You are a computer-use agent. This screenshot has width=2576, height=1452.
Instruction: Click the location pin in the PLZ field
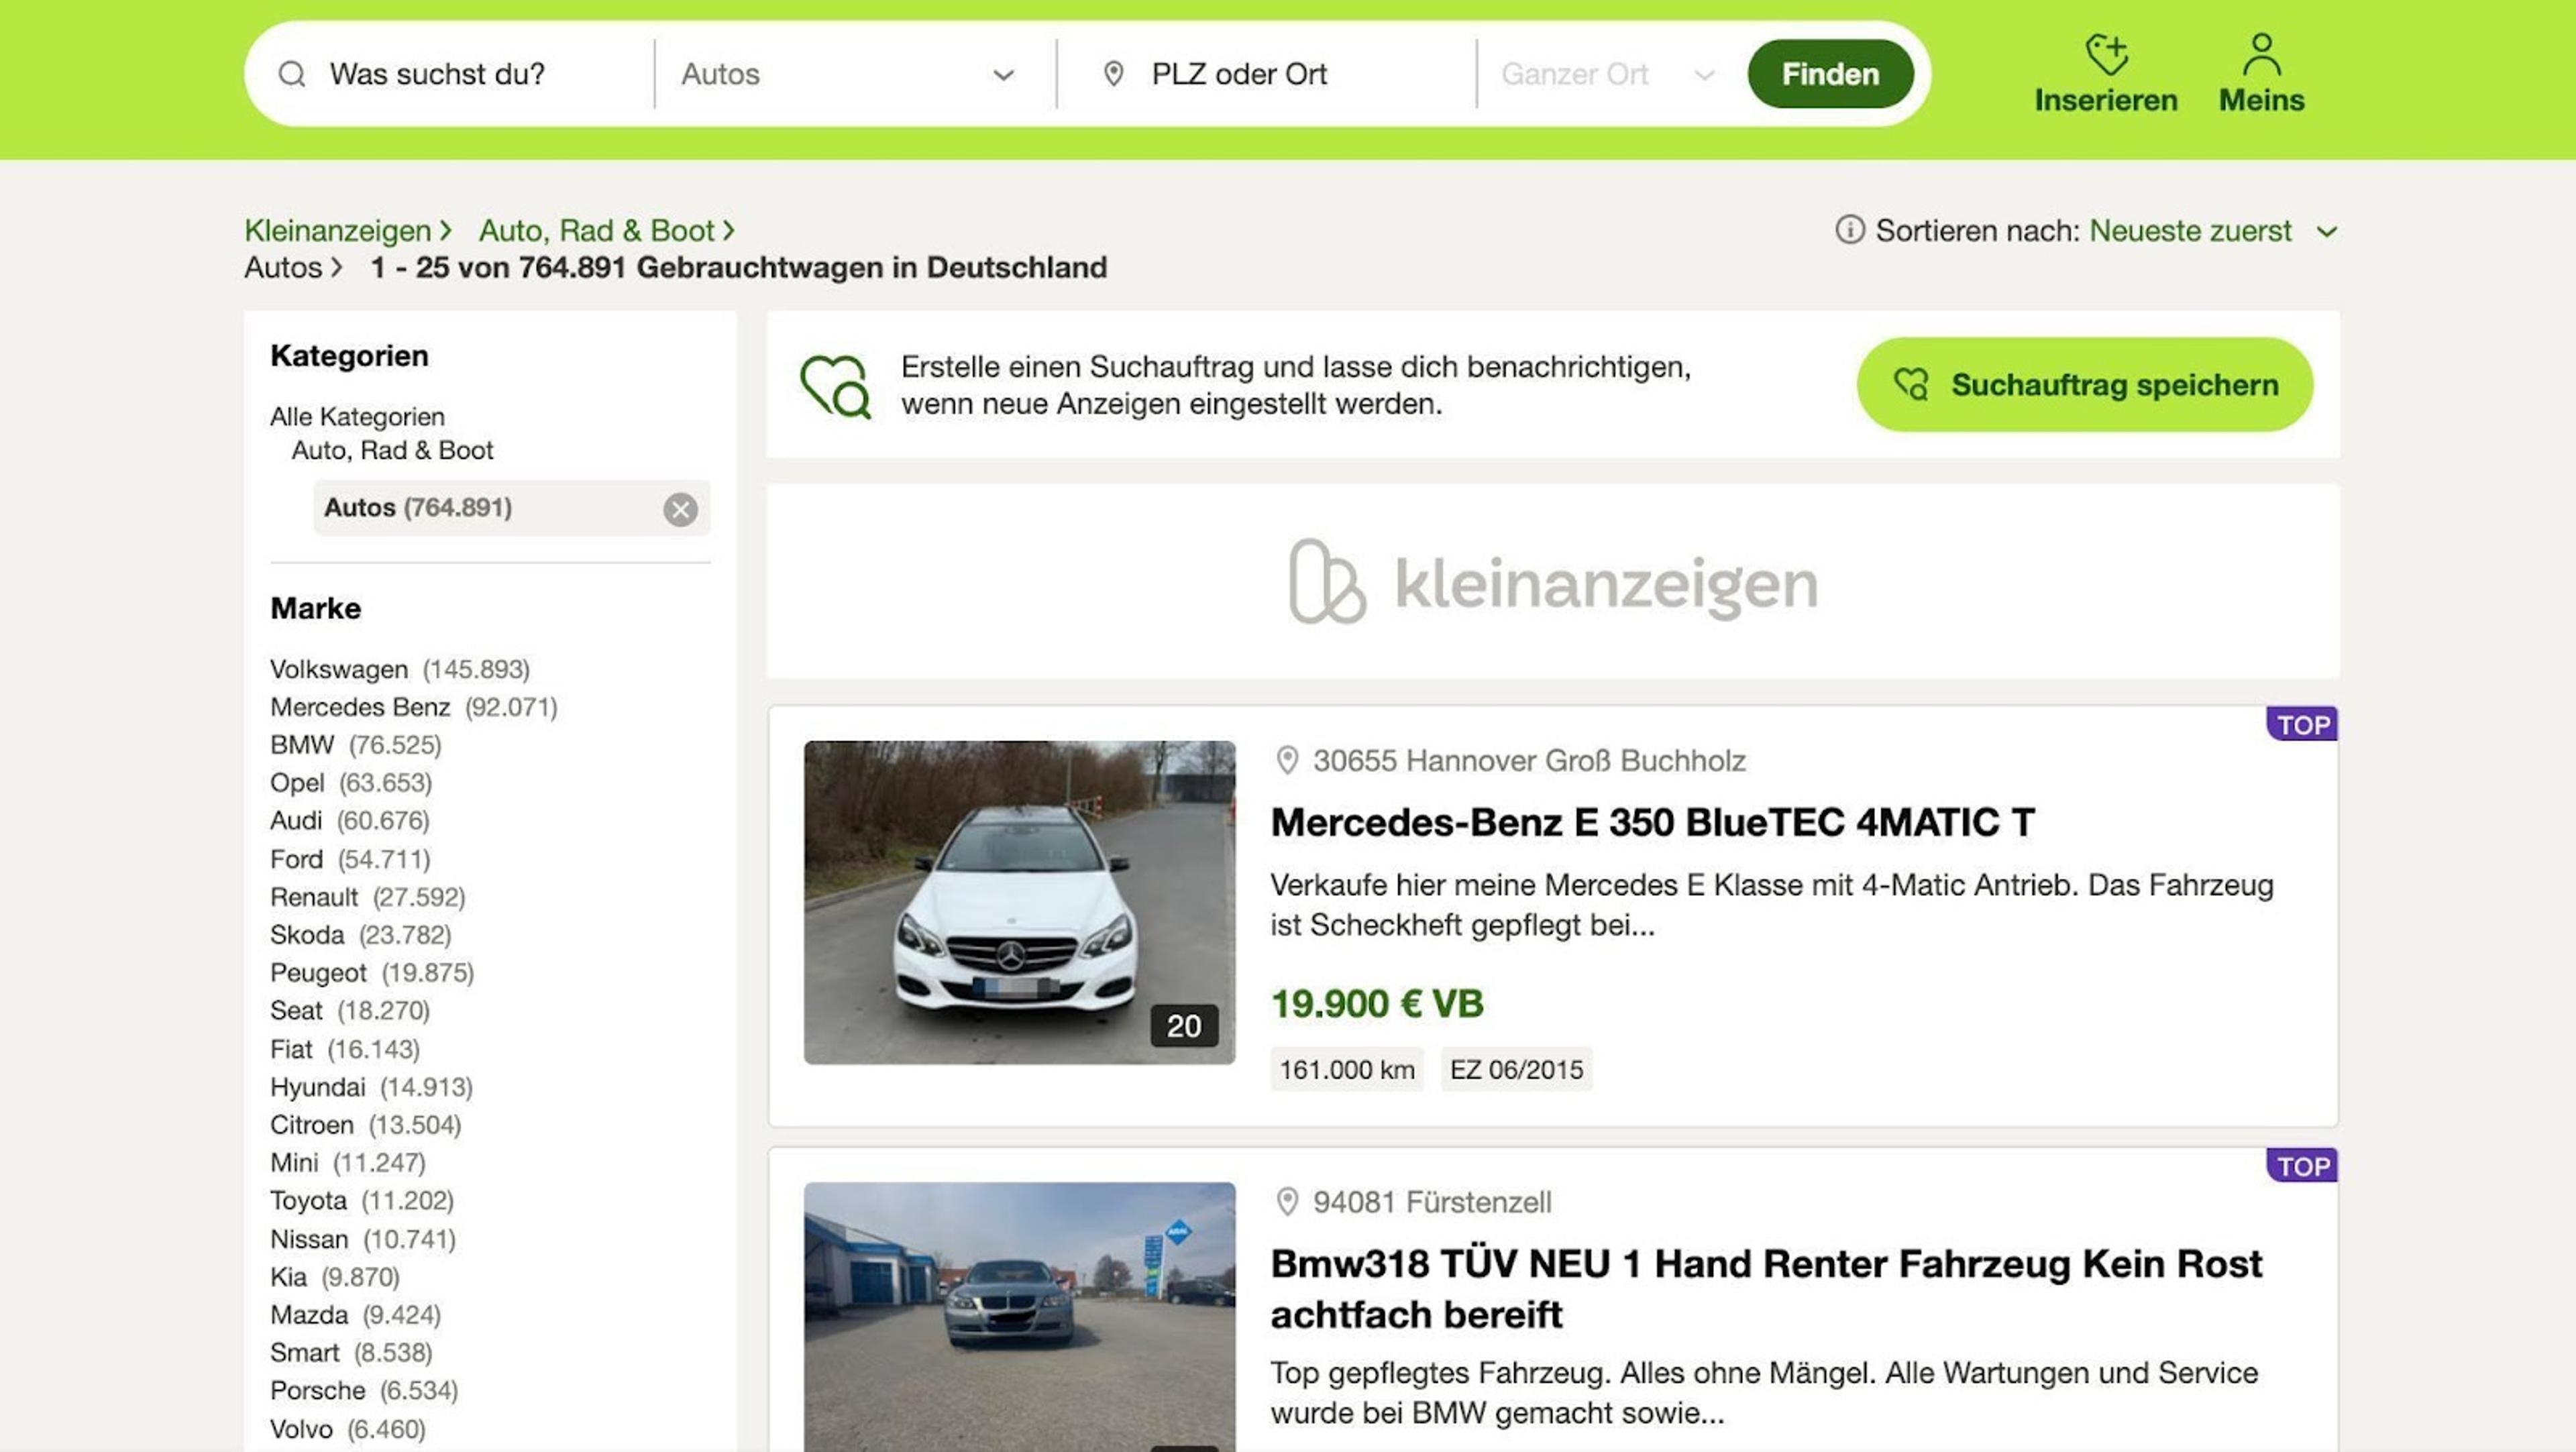point(1113,74)
